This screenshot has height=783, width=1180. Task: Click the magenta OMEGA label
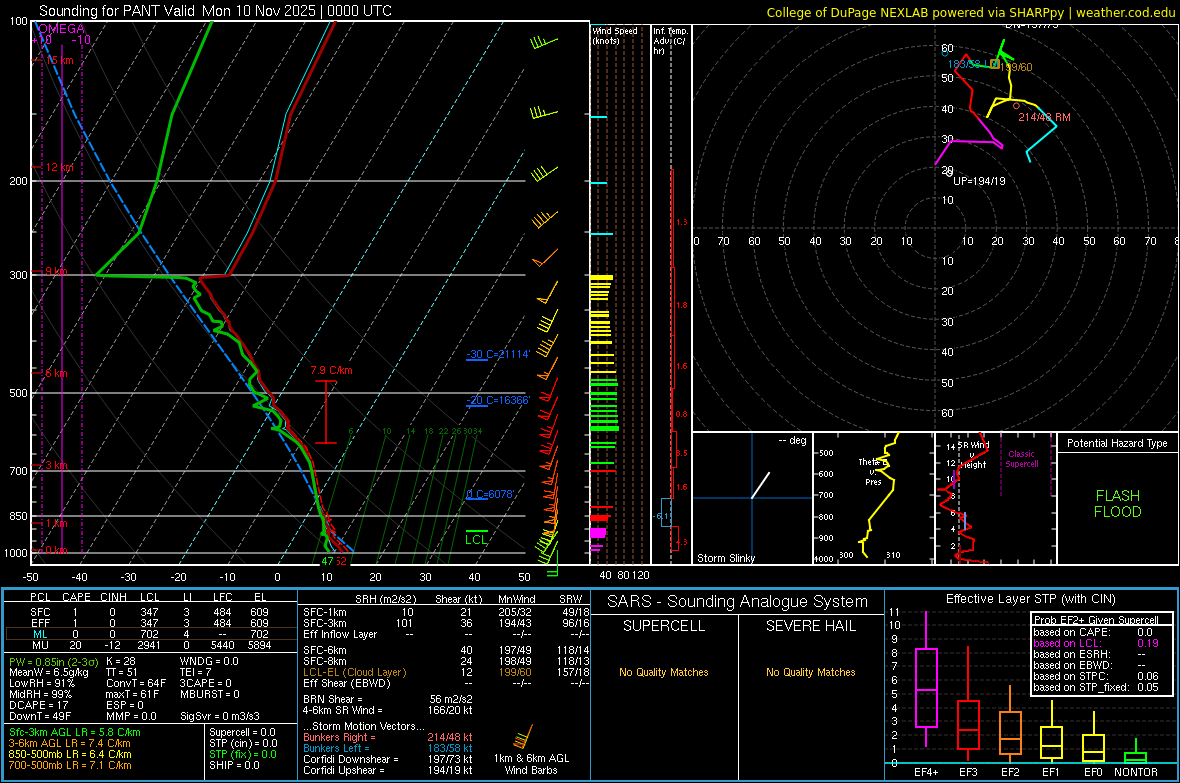click(62, 29)
